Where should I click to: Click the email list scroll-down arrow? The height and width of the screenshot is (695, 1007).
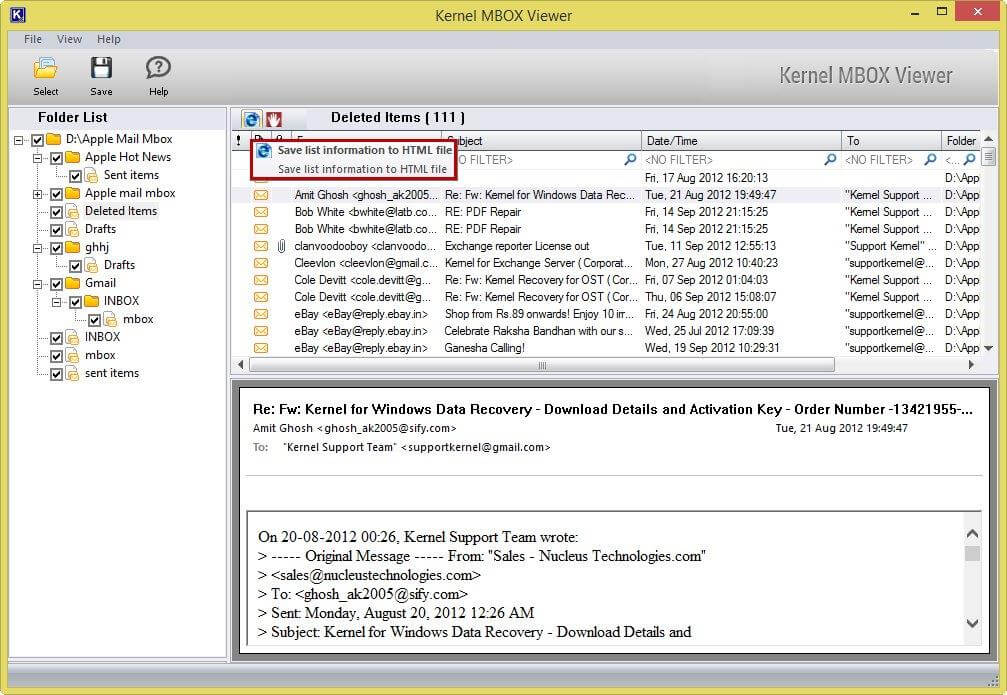[988, 348]
